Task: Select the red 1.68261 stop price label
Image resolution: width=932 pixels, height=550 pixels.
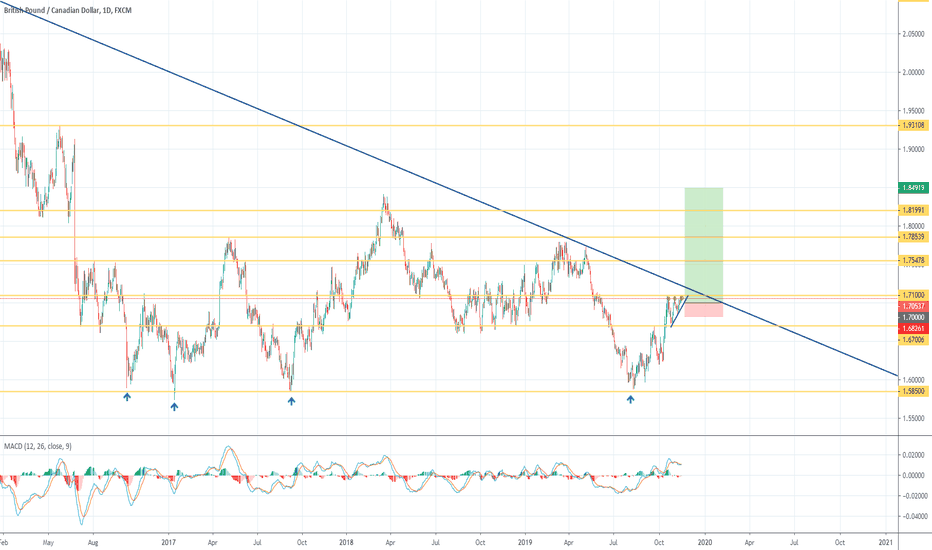Action: click(913, 327)
